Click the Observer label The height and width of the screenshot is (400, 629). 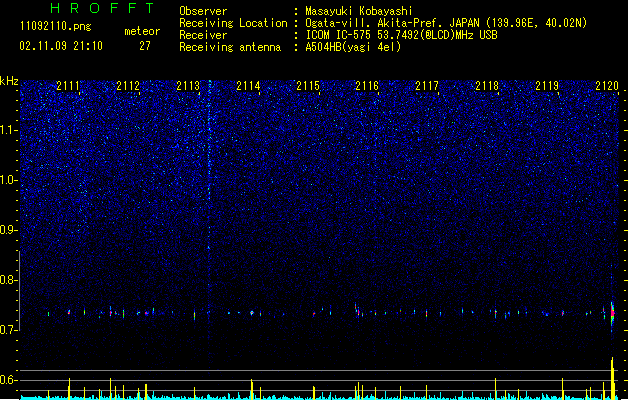203,11
